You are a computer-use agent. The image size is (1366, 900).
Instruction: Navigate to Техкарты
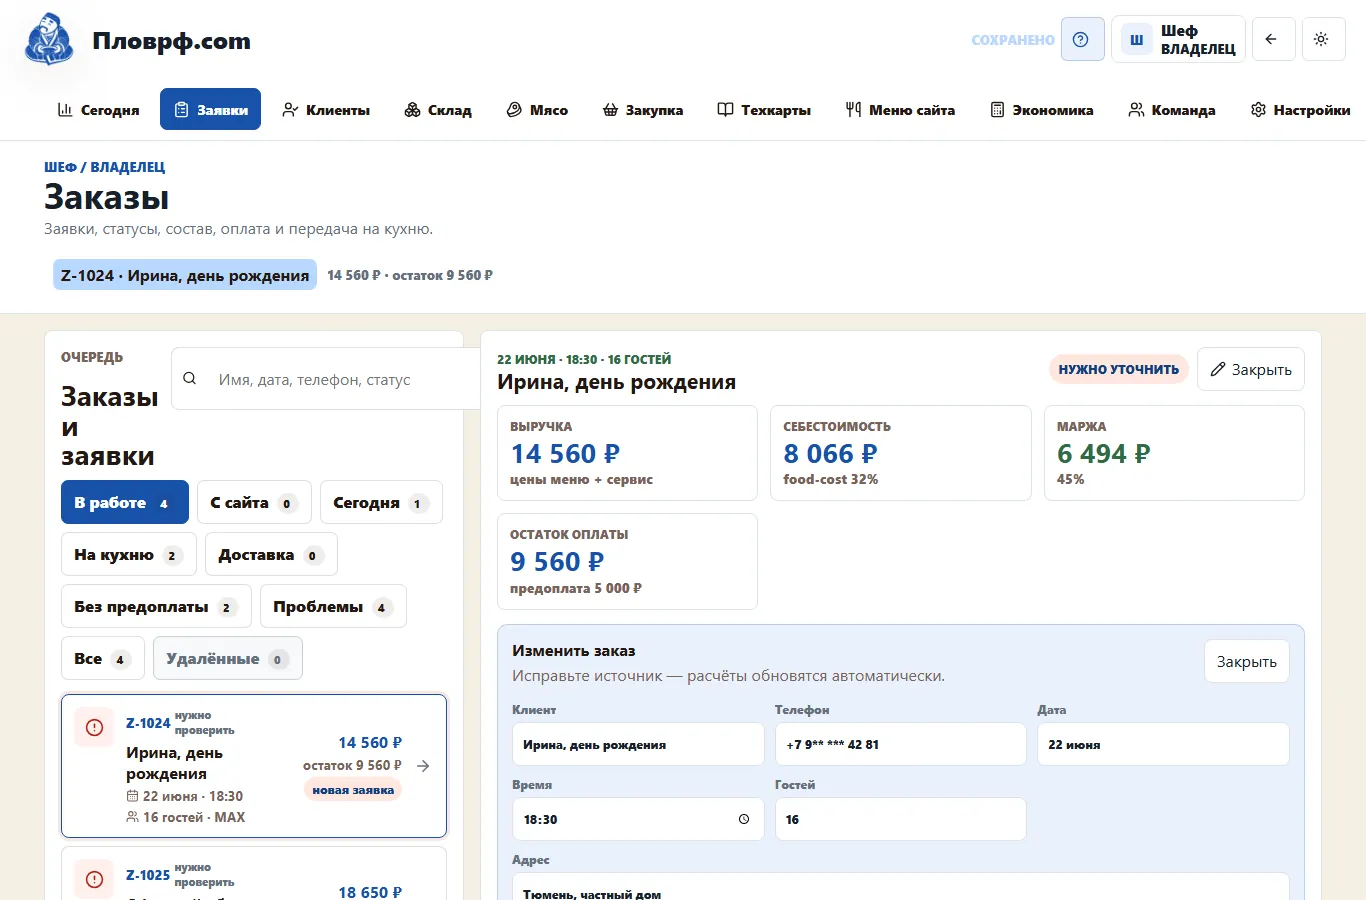click(x=764, y=110)
